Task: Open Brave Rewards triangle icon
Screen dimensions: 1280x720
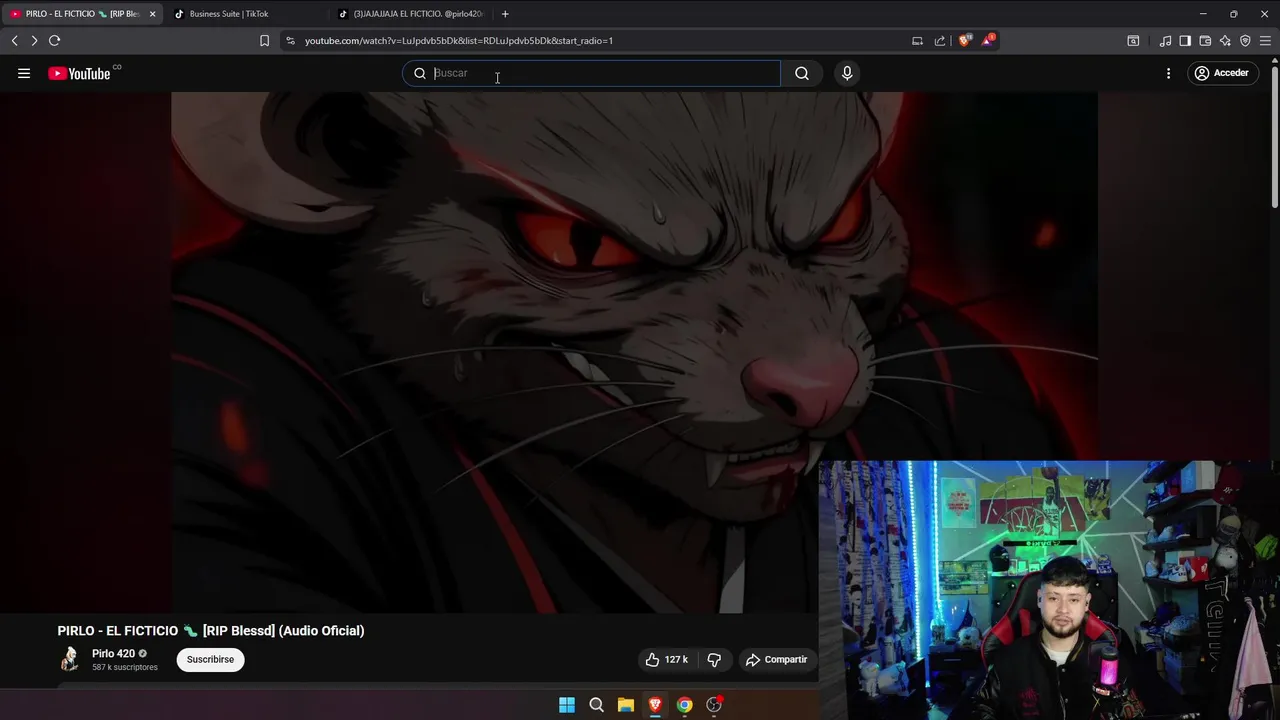Action: tap(988, 41)
